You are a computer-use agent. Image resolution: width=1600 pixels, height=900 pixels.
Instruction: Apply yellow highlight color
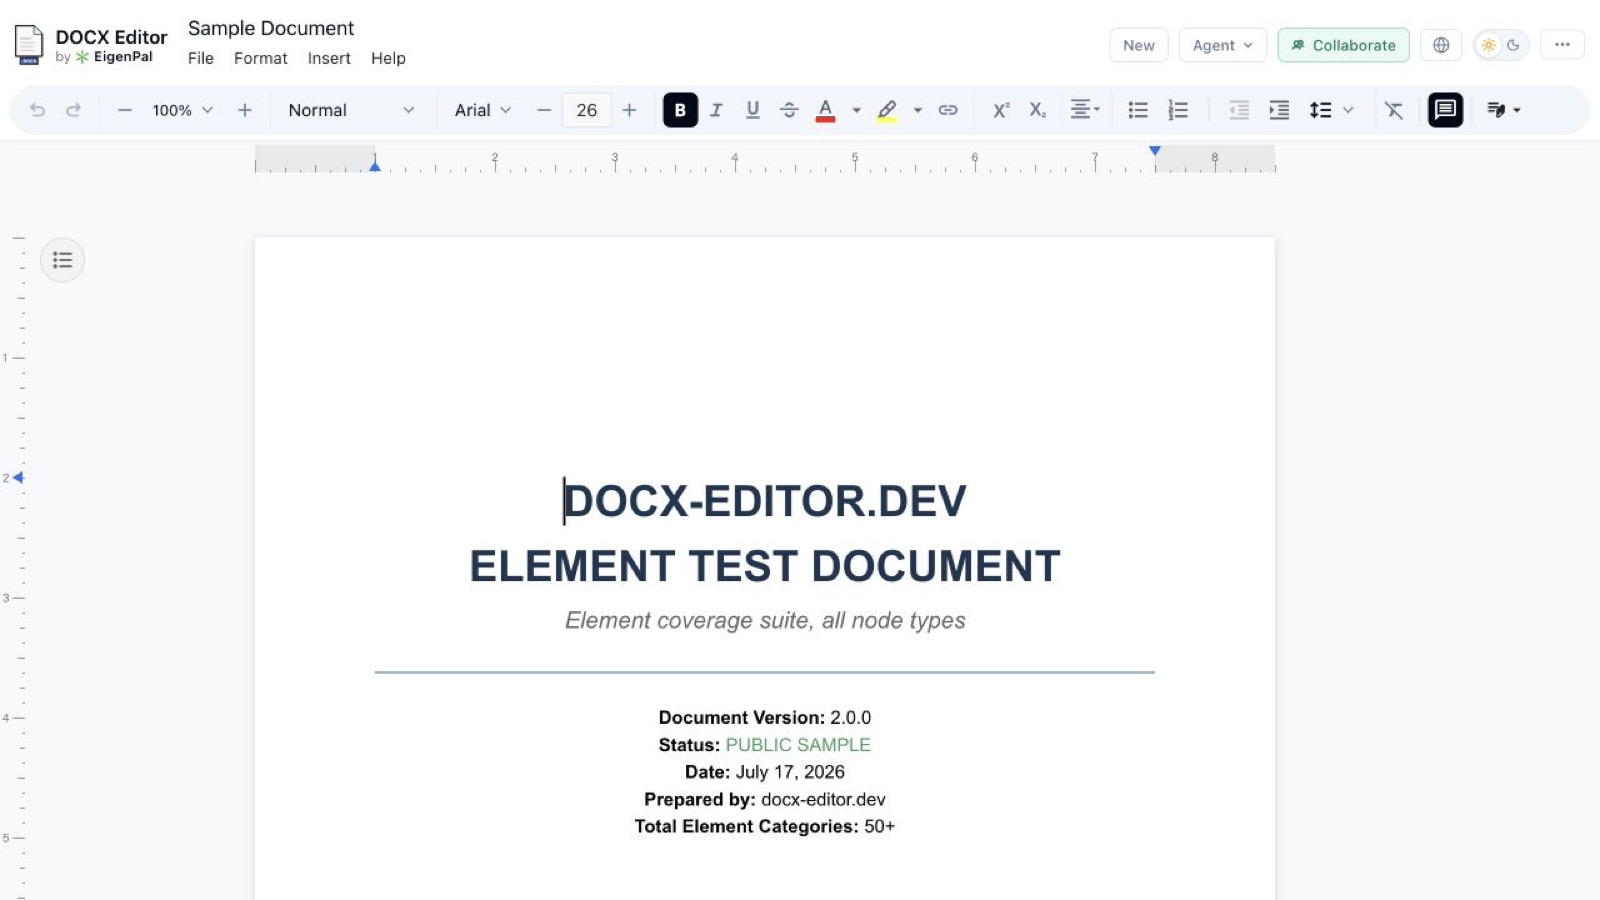(887, 110)
